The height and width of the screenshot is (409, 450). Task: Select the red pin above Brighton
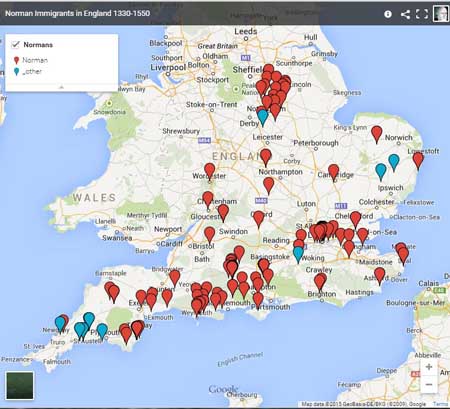(320, 283)
